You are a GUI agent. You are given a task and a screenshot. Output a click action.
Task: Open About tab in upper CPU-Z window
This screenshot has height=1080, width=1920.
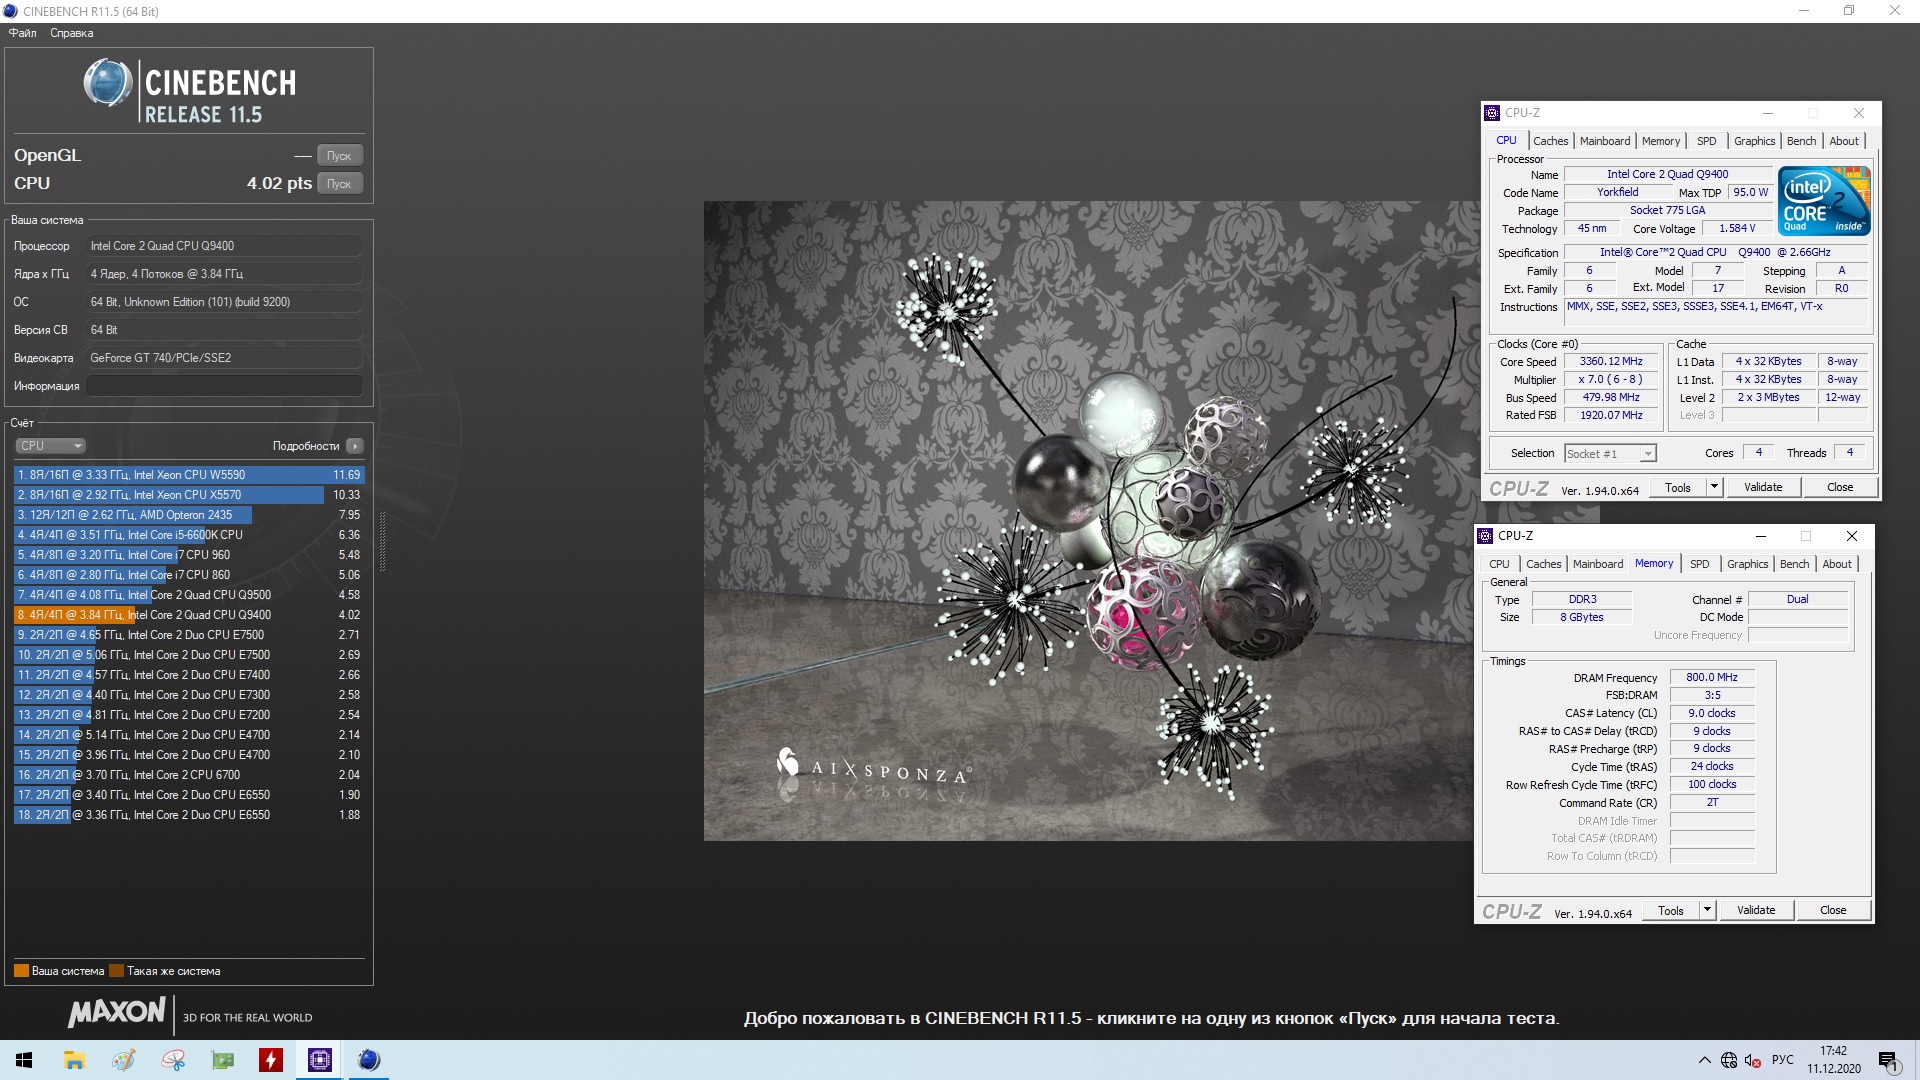coord(1844,141)
